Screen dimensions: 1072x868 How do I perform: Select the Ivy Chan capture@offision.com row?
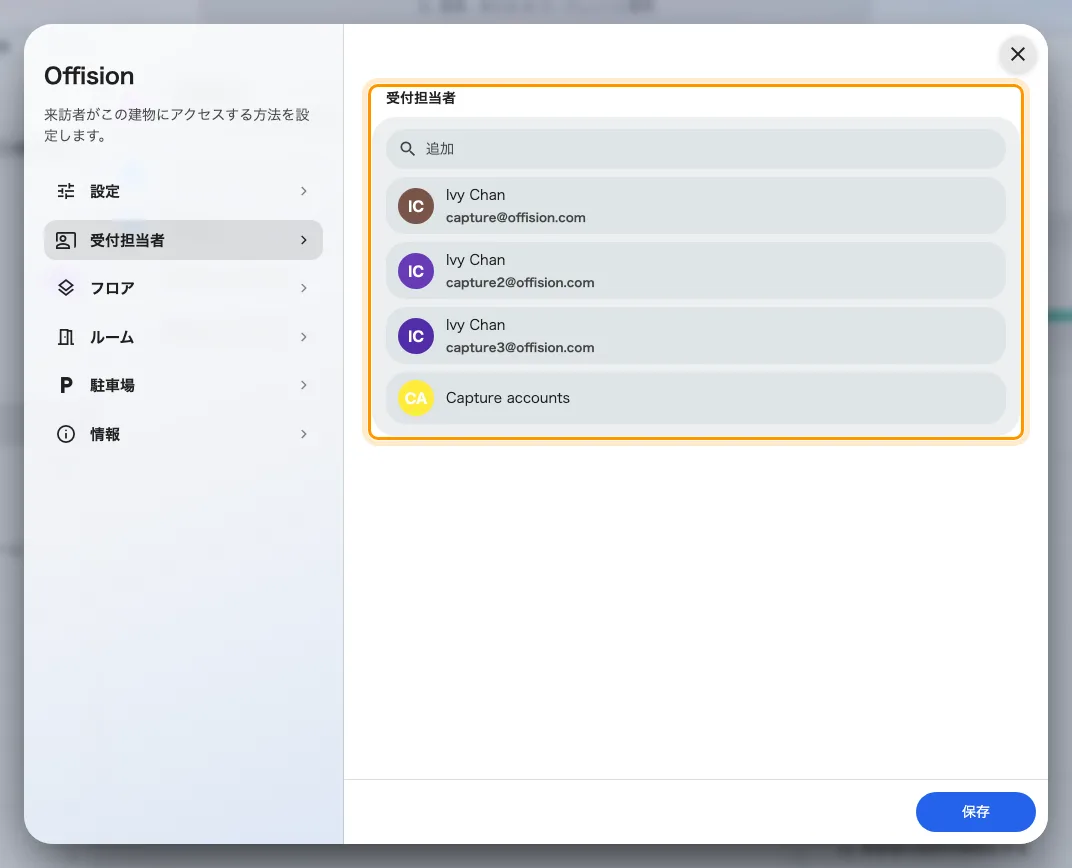(x=695, y=206)
